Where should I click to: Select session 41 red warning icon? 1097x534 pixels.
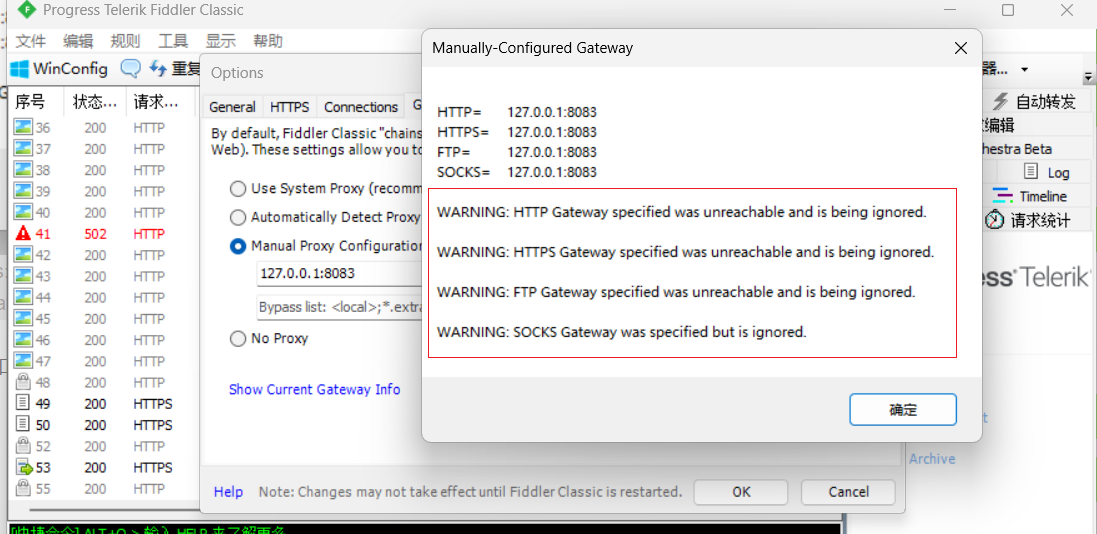click(24, 234)
